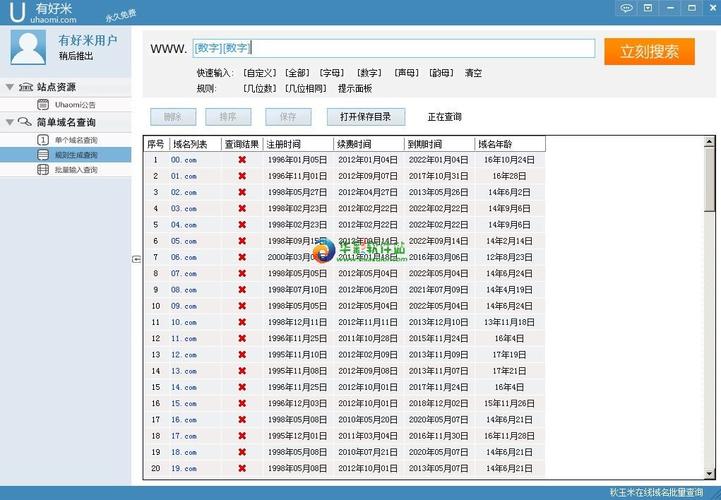Open the title bar dropdown menu icon
This screenshot has height=500, width=721.
(x=648, y=8)
